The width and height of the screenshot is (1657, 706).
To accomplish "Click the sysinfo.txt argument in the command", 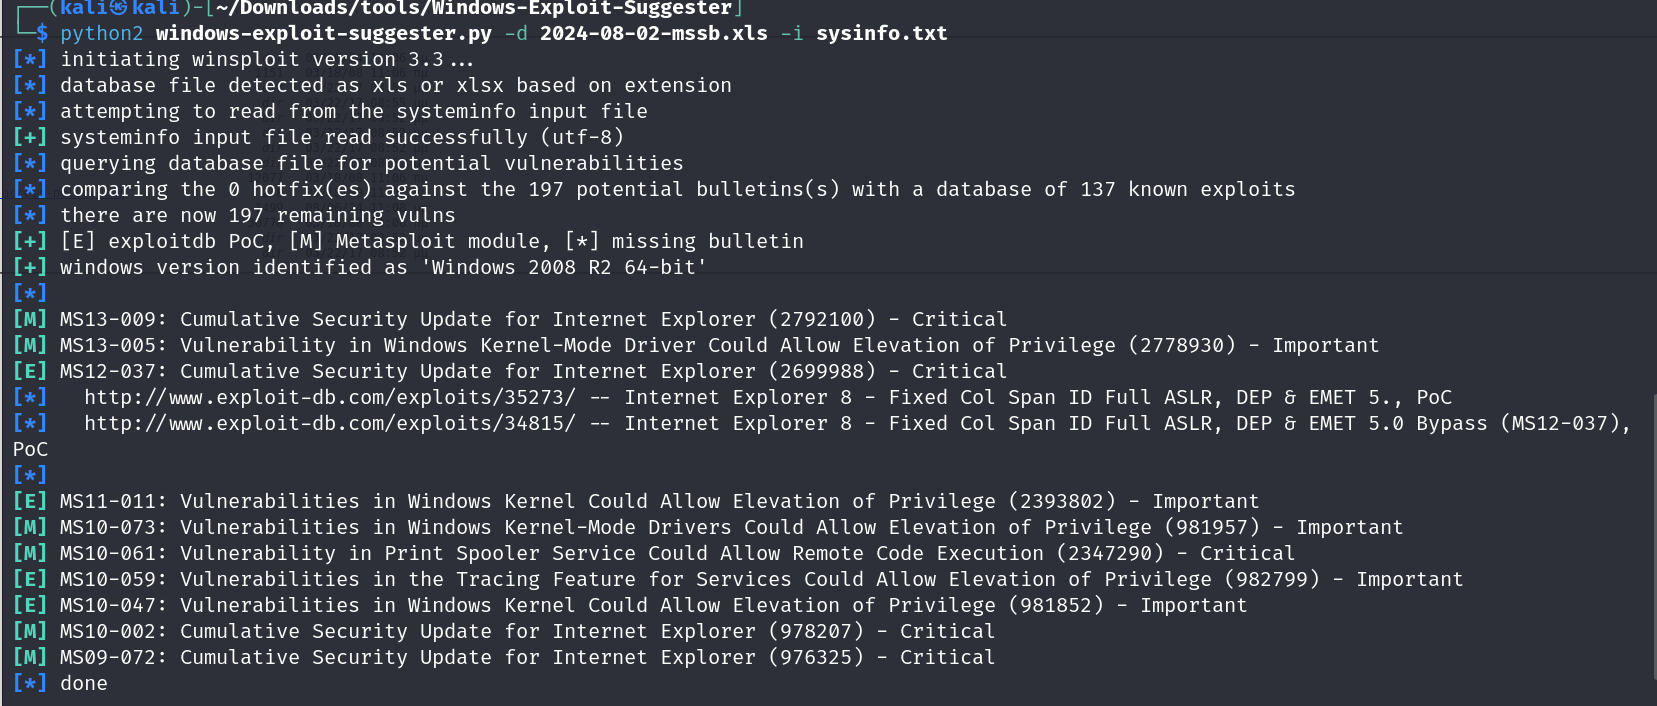I will point(881,33).
